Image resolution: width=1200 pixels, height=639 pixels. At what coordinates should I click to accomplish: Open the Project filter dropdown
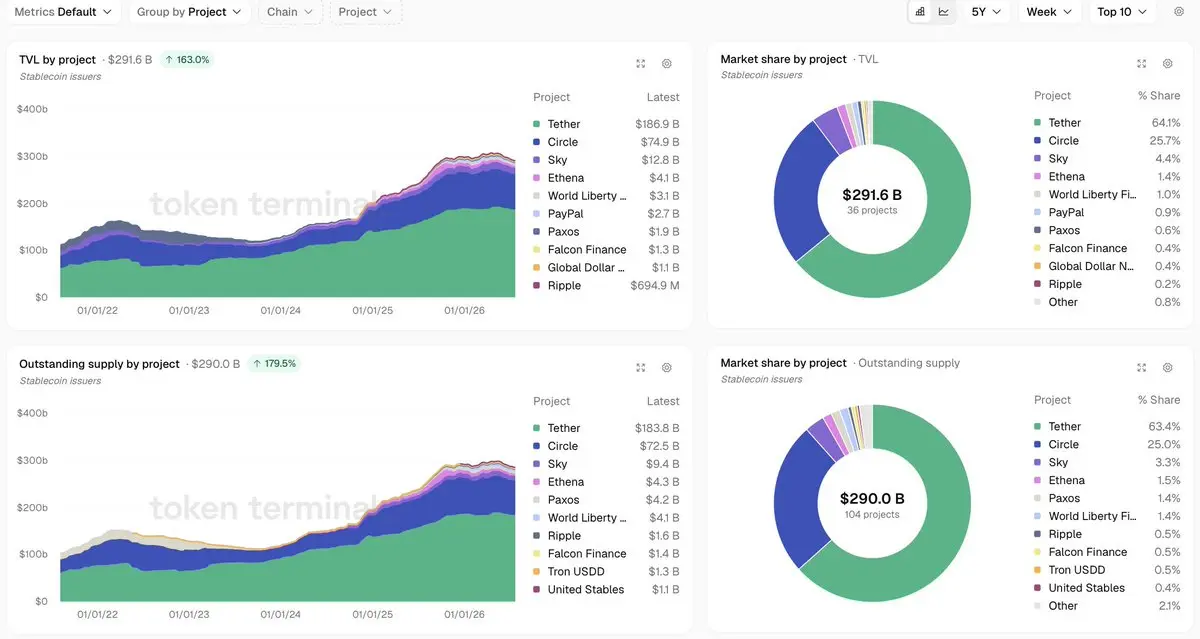(366, 12)
